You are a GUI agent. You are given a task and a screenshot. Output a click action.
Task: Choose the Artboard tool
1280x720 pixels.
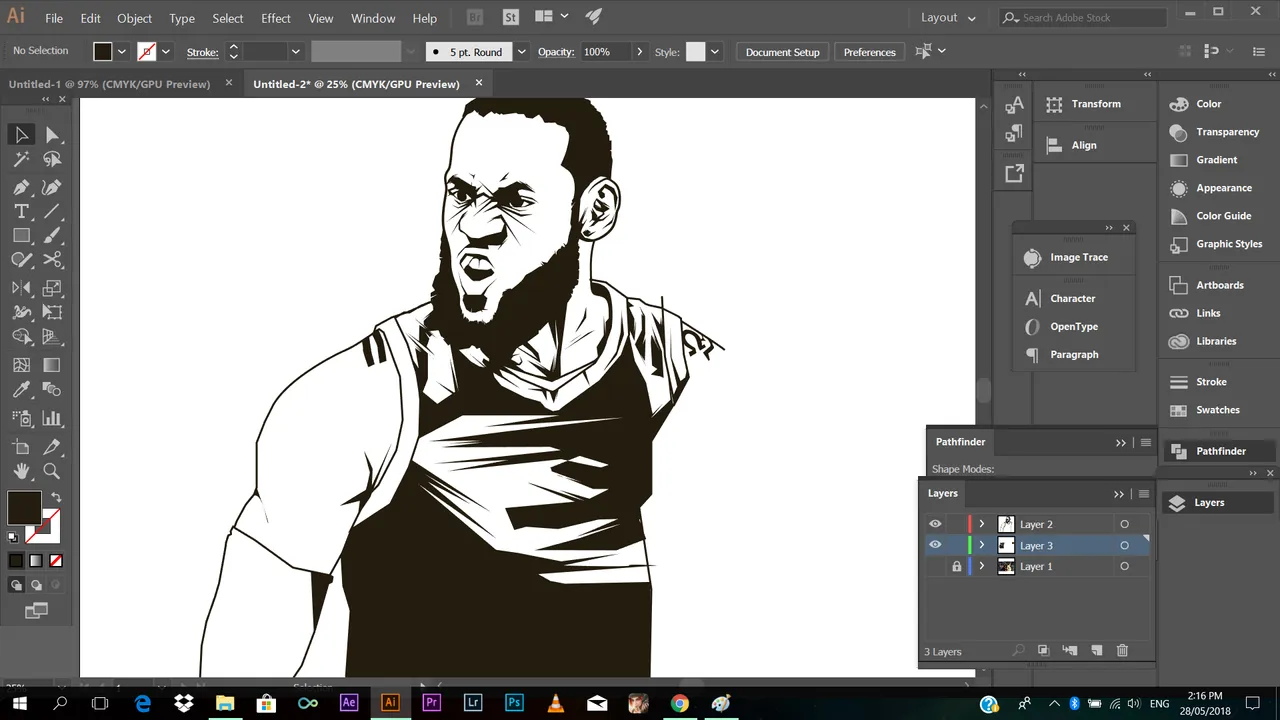(21, 447)
